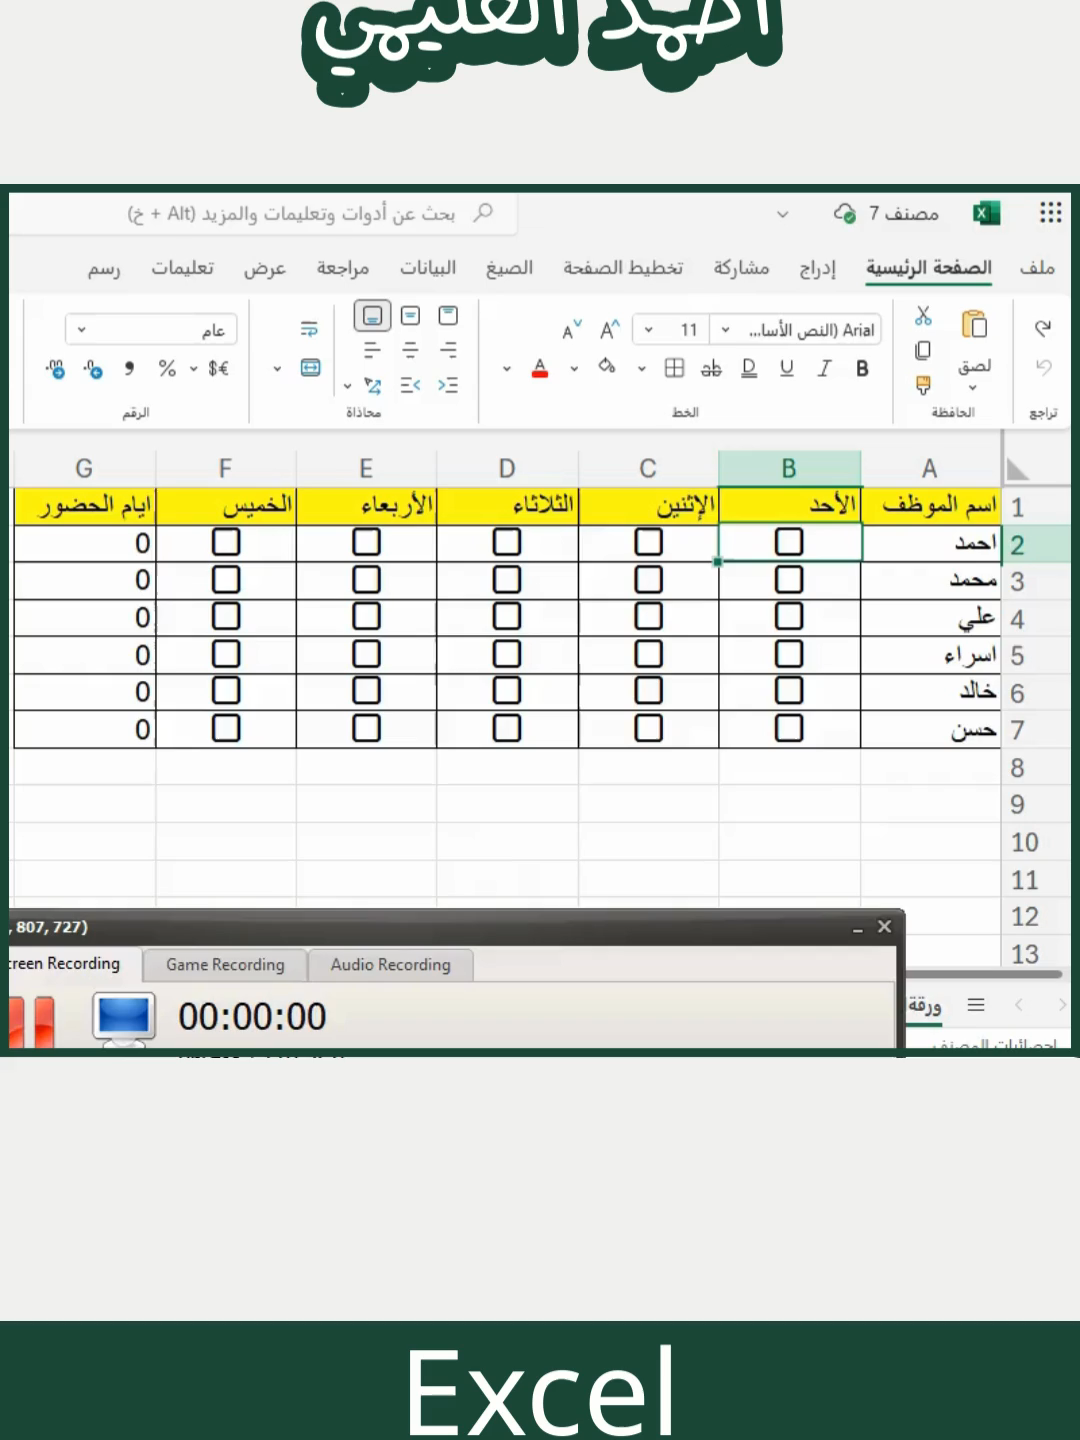Toggle single Underline formatting
Screen dimensions: 1080x1440
tap(787, 369)
